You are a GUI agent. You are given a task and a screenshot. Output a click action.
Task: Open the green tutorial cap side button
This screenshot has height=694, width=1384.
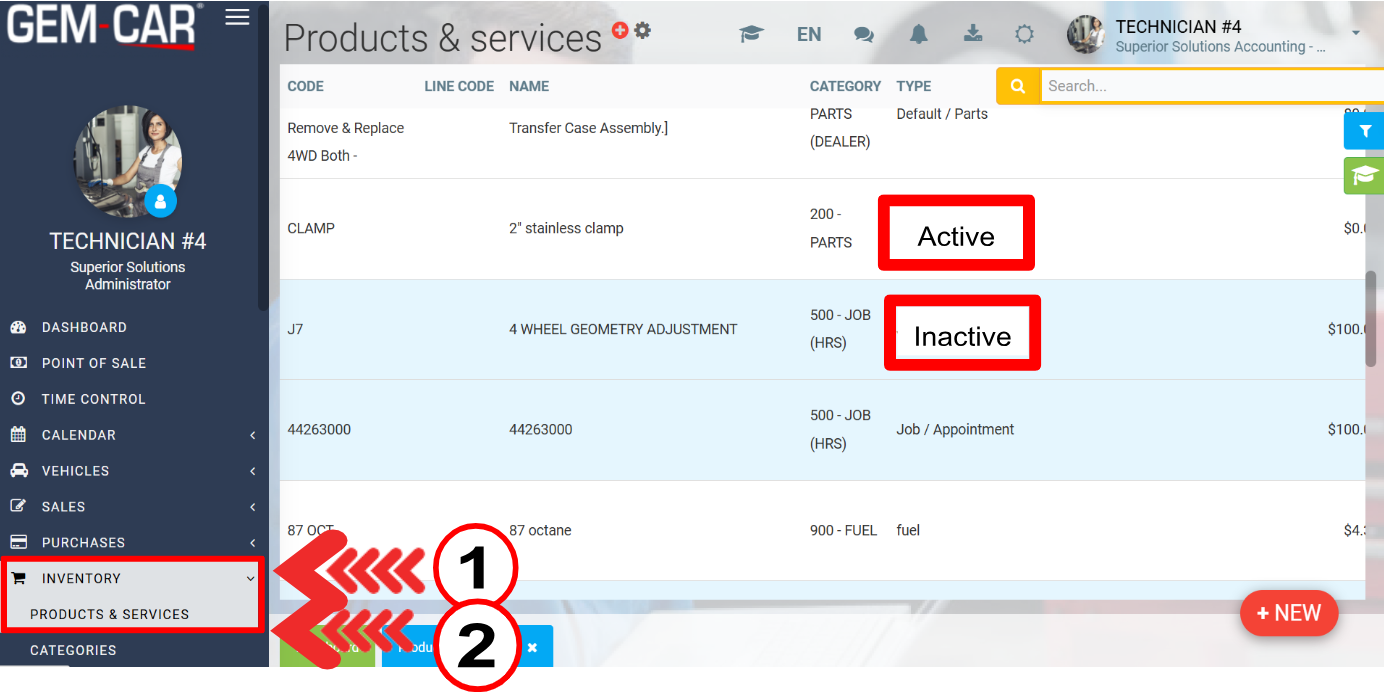(1363, 176)
